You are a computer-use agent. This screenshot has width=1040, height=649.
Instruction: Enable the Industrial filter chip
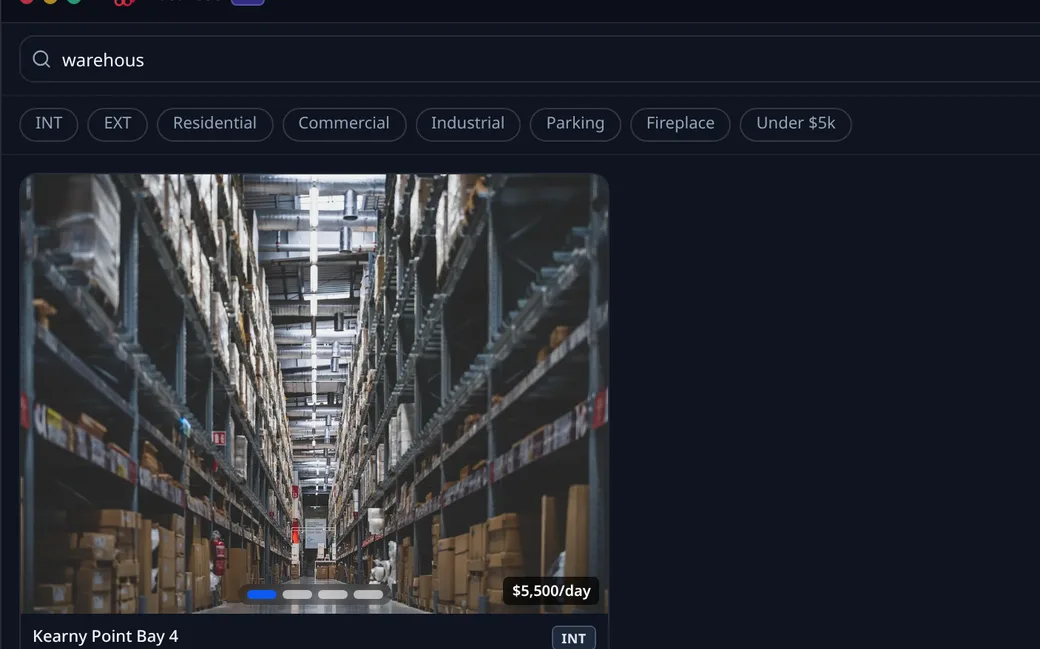click(468, 124)
